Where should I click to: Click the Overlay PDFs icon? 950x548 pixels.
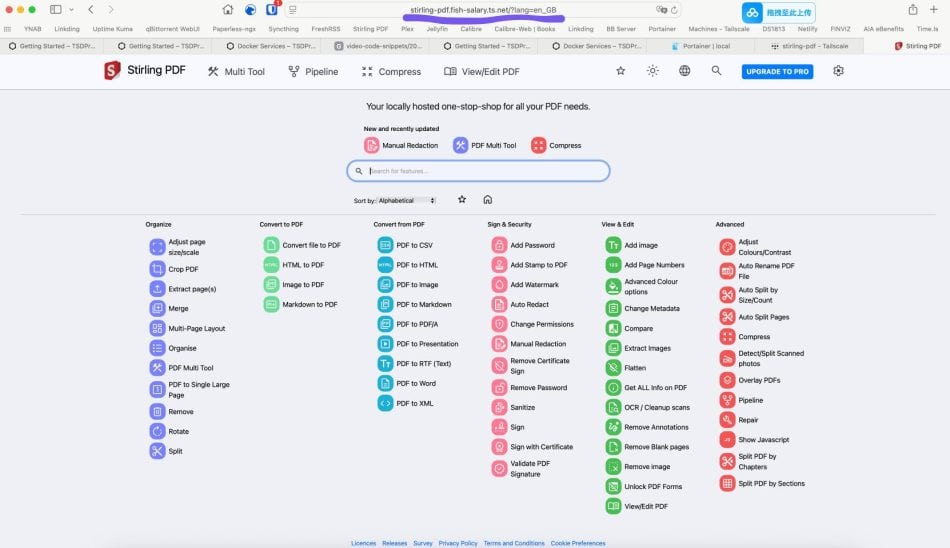pyautogui.click(x=727, y=380)
